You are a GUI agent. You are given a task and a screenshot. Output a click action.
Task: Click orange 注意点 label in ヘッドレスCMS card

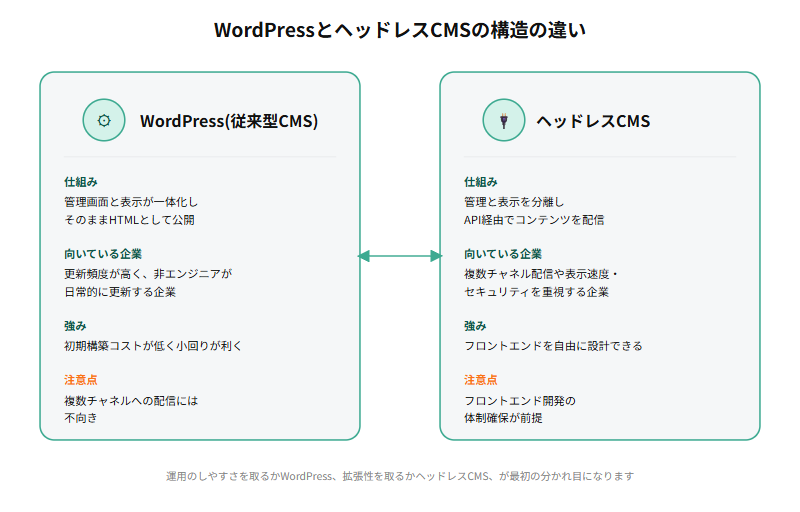(481, 380)
